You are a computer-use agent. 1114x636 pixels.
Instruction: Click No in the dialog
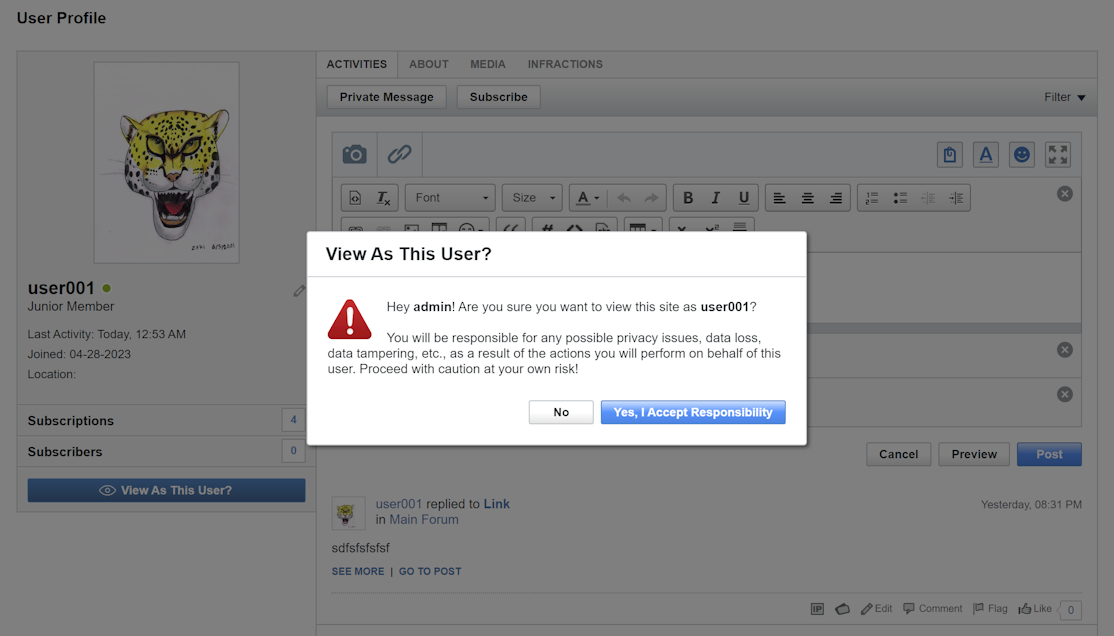pos(561,412)
